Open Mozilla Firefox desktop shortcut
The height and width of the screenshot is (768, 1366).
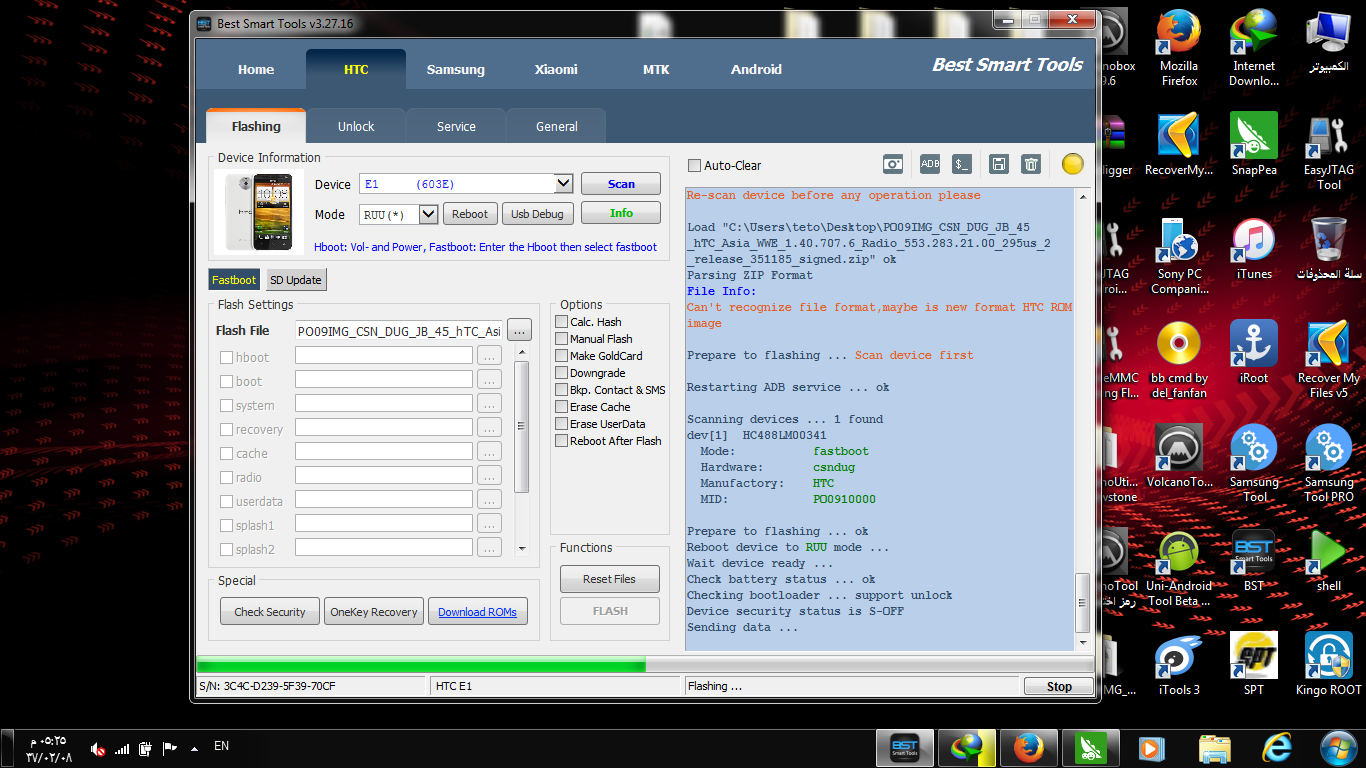(1179, 48)
